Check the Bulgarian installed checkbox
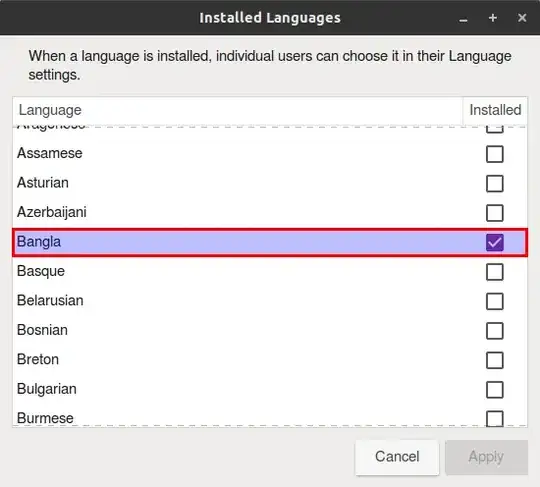Screen dimensions: 540x487 click(x=495, y=390)
